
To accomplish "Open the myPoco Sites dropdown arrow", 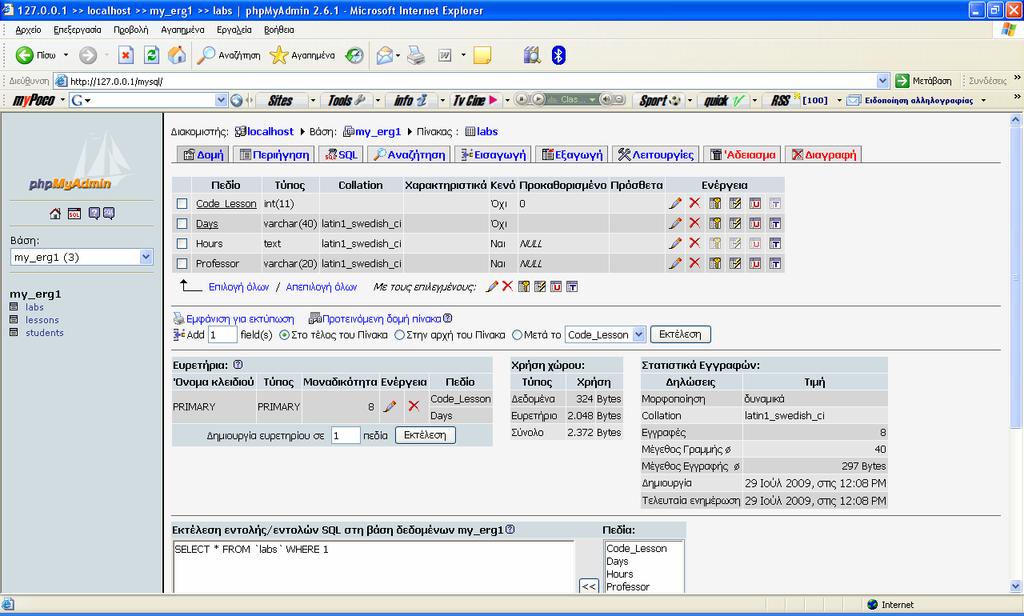I will coord(313,101).
